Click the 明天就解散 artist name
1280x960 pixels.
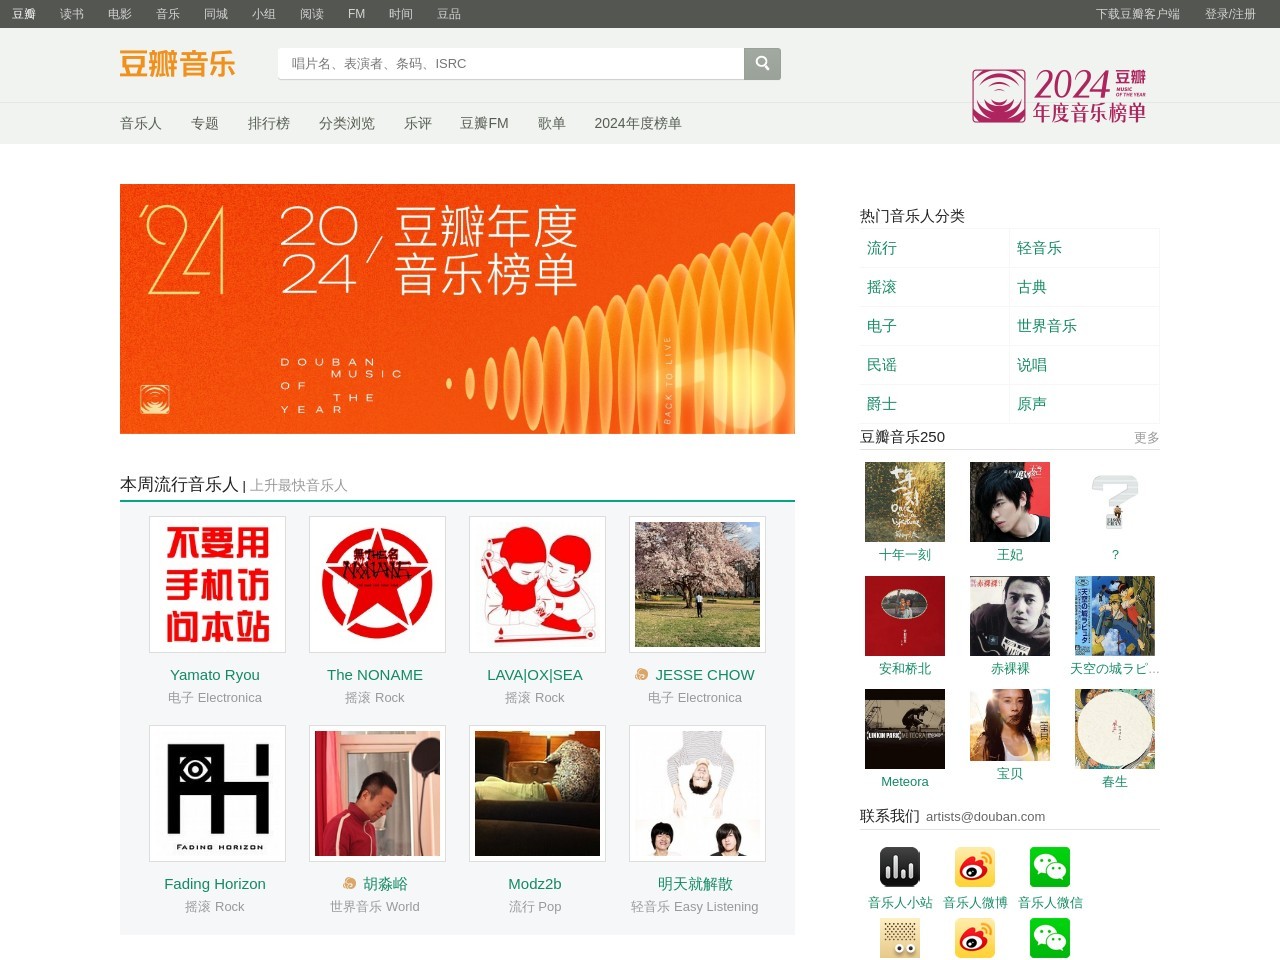pos(695,883)
